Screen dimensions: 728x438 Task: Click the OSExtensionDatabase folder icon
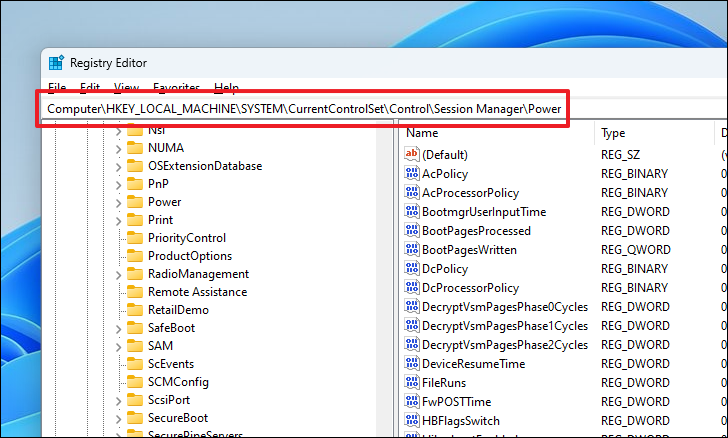[135, 166]
